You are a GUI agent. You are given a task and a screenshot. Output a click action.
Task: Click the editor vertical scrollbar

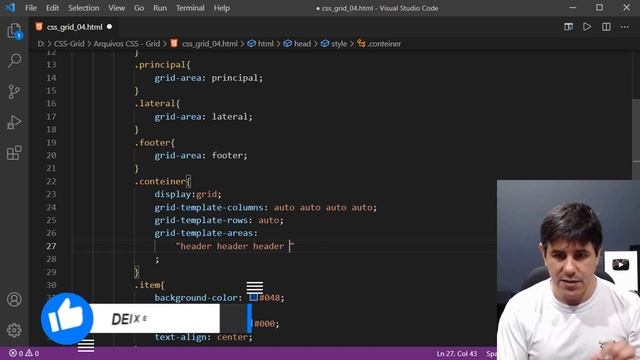pos(636,139)
